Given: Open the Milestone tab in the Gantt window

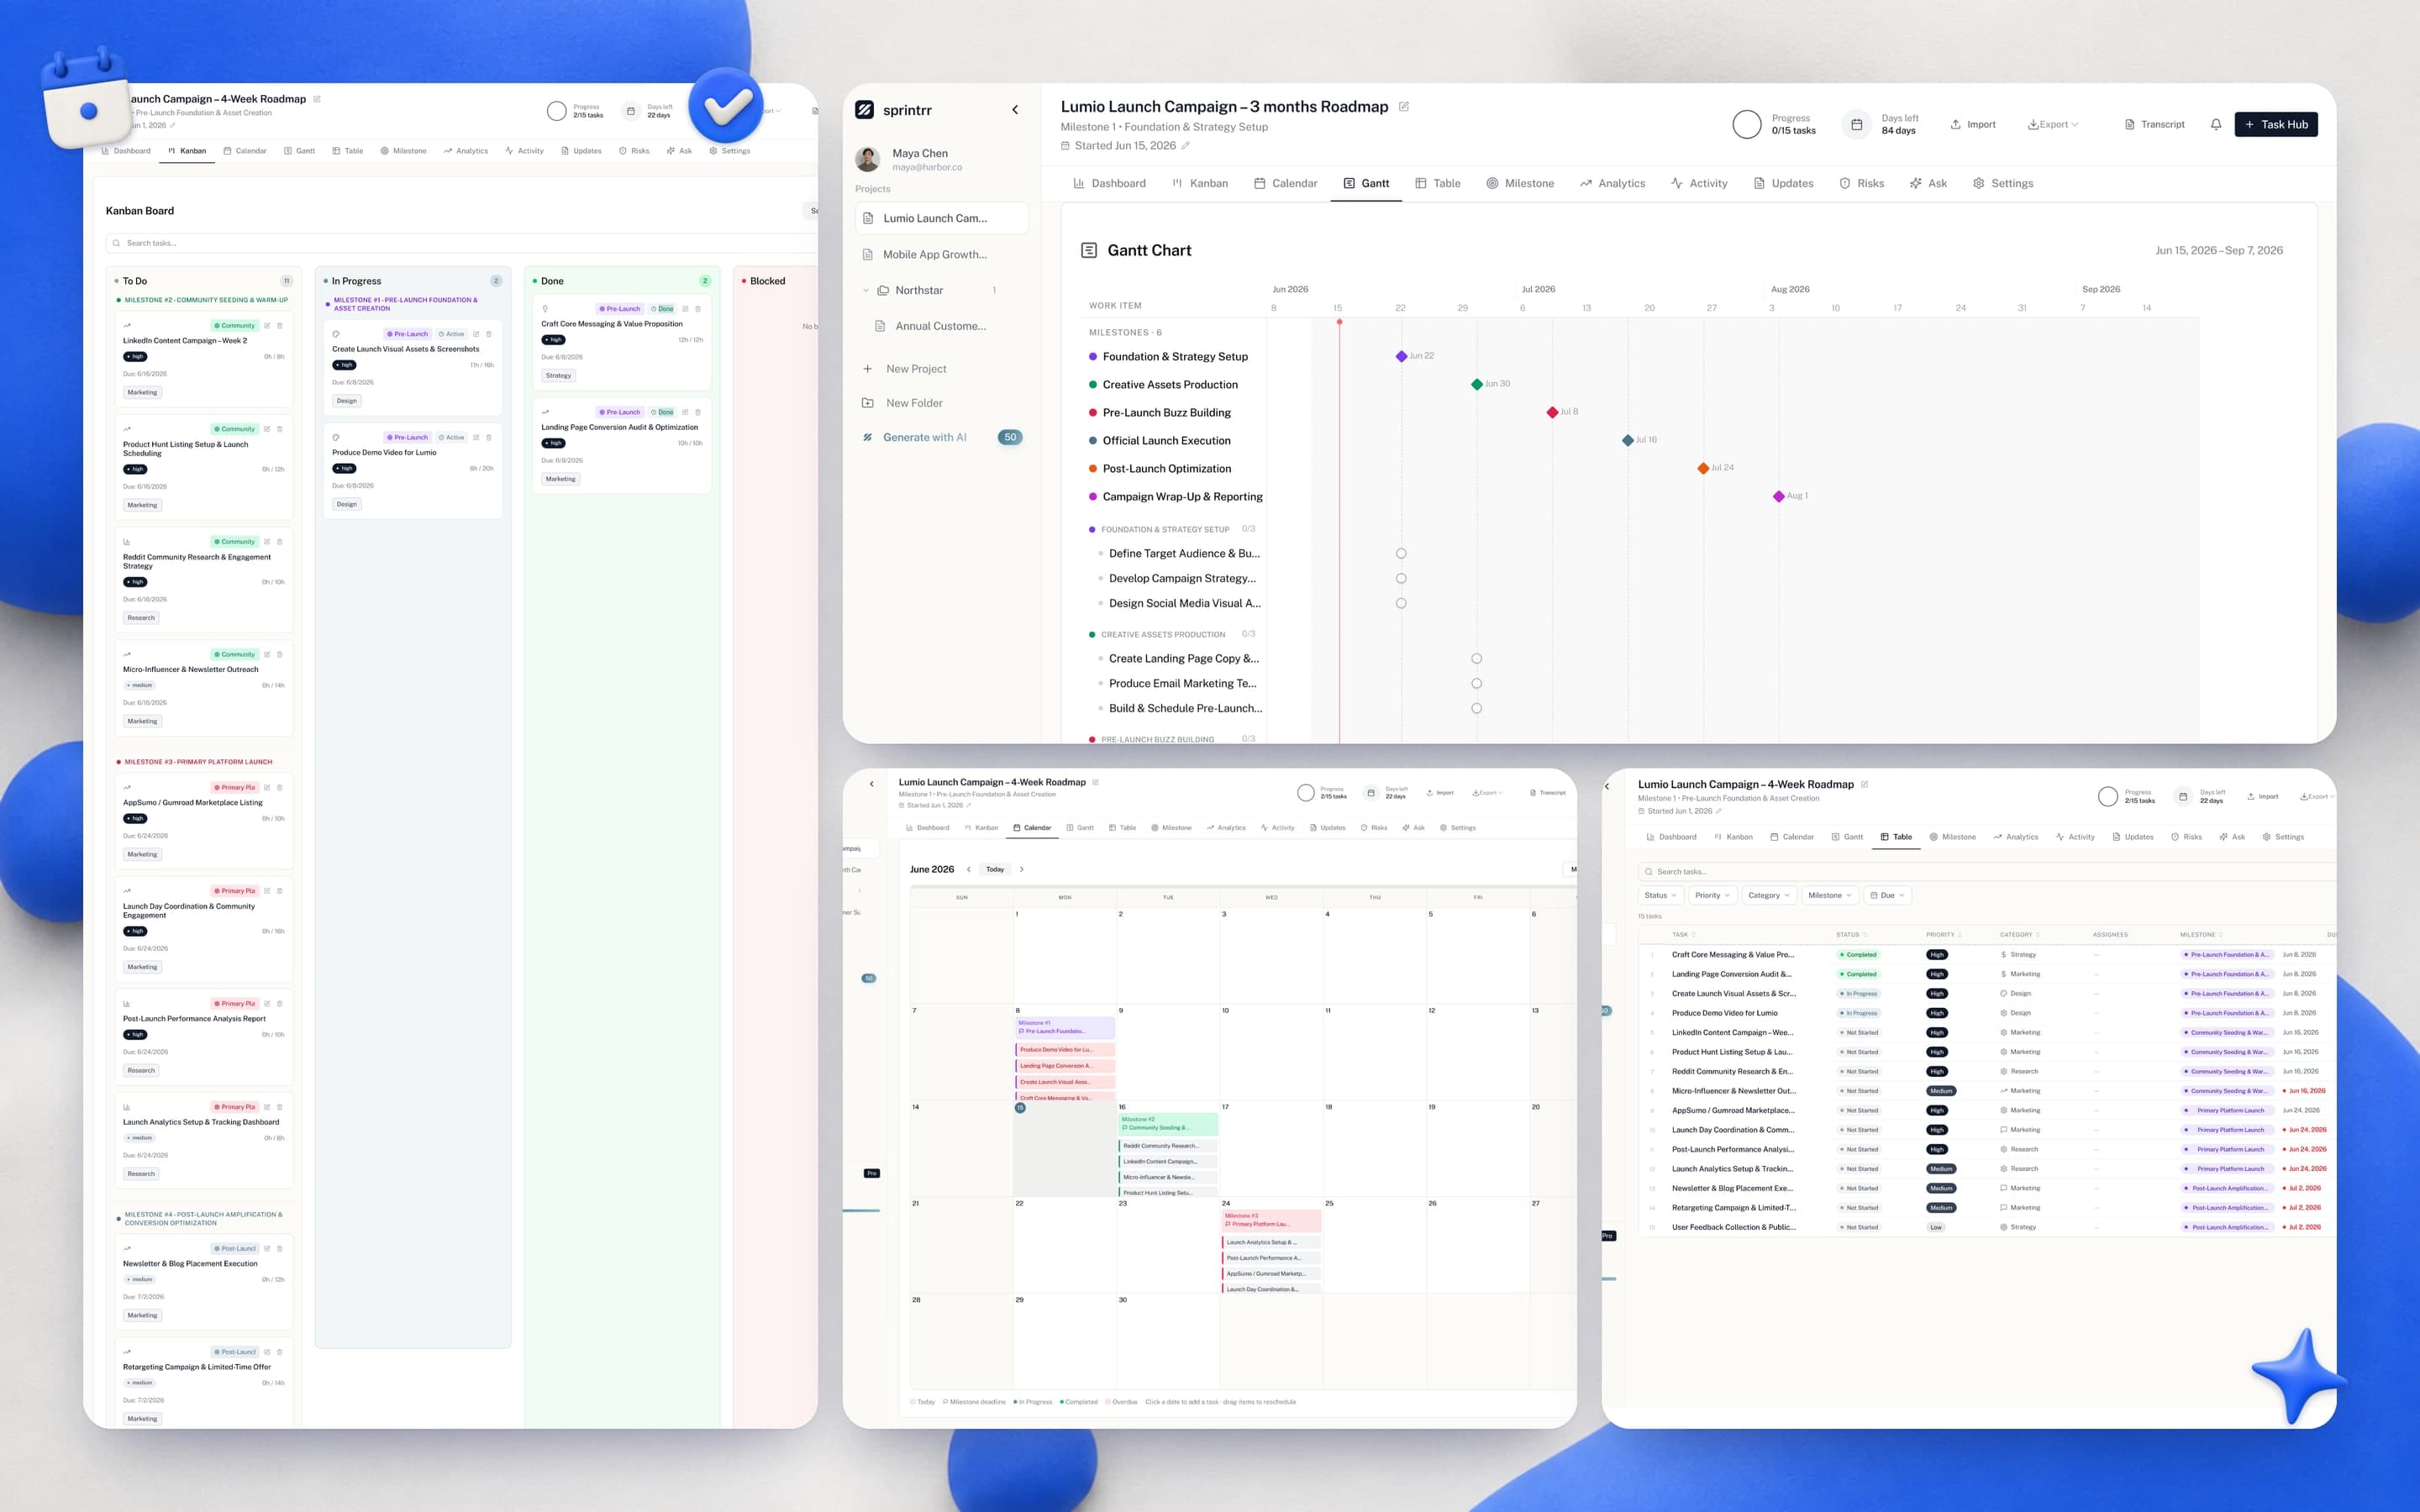Looking at the screenshot, I should [1520, 183].
